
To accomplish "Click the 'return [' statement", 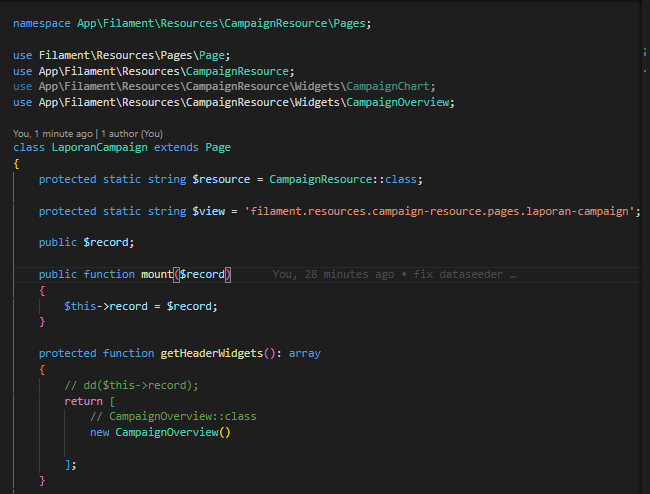I will pos(90,402).
